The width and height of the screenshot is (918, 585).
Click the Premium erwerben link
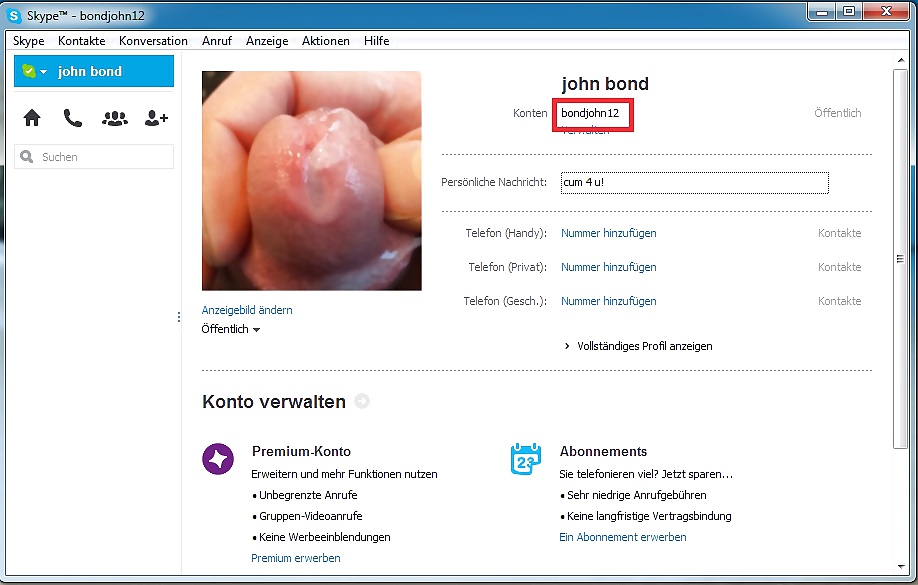click(295, 557)
